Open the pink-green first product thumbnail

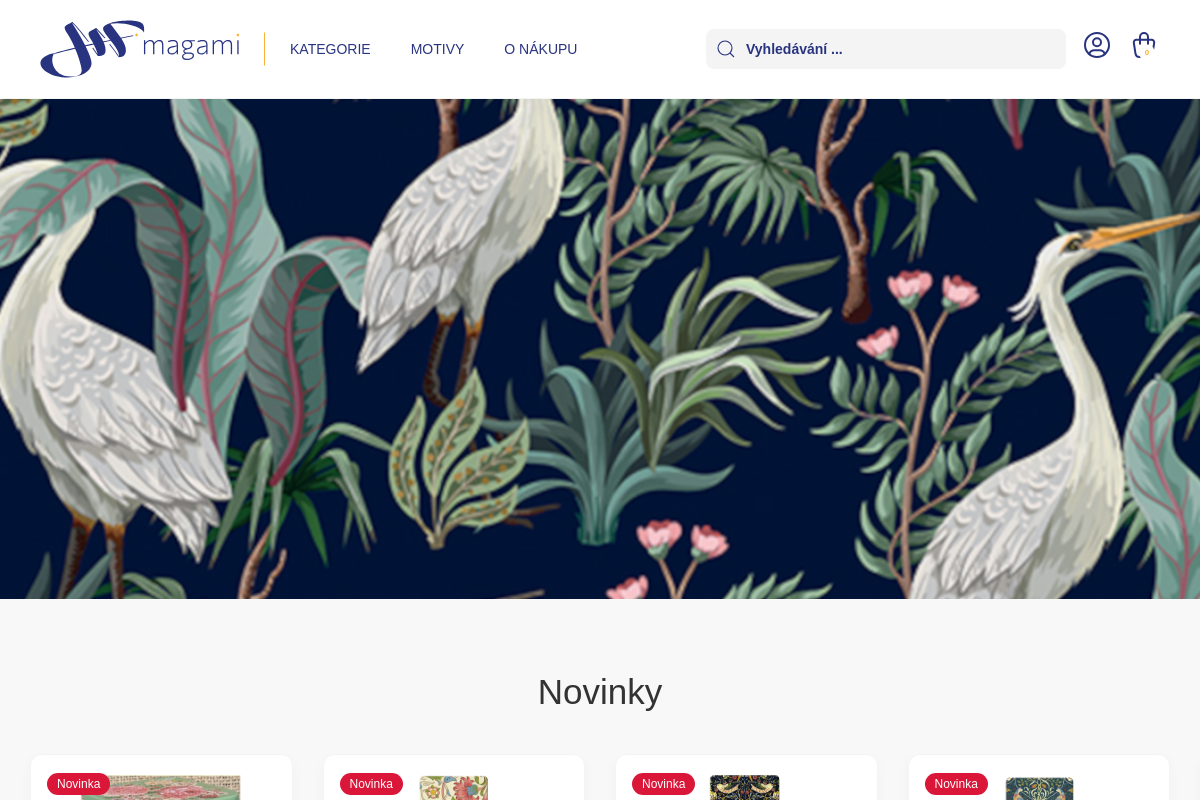click(161, 788)
